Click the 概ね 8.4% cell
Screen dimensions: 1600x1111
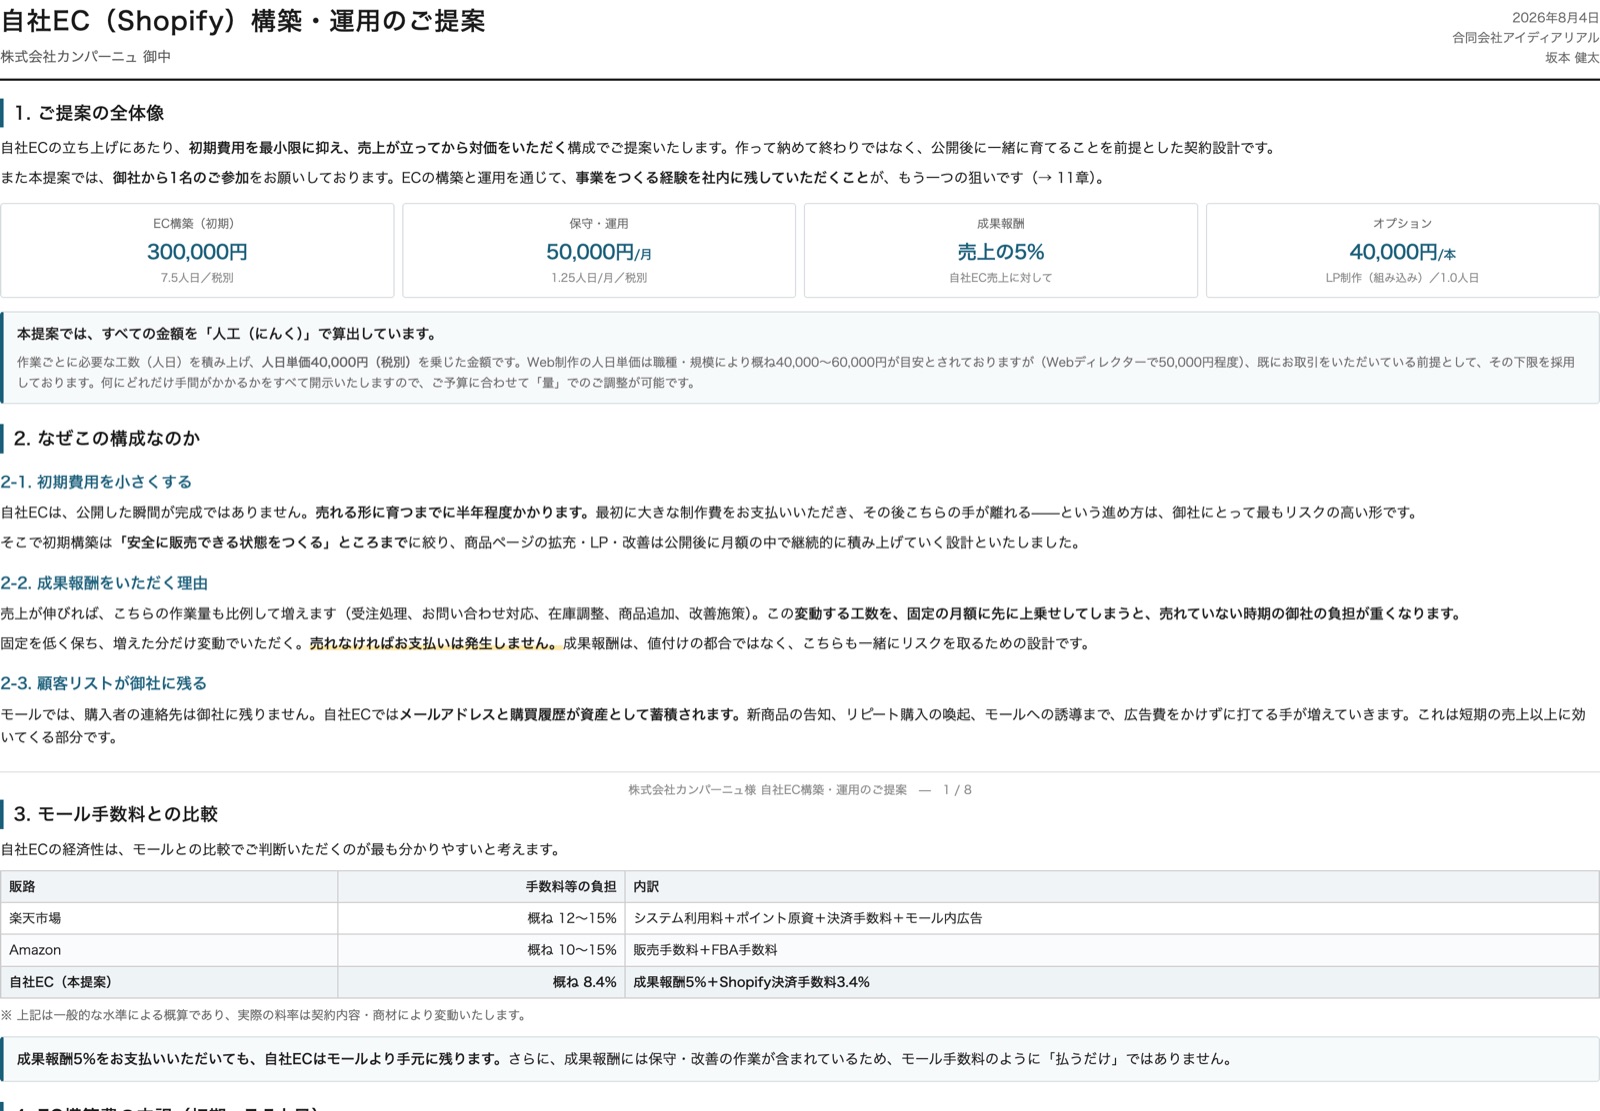click(481, 982)
